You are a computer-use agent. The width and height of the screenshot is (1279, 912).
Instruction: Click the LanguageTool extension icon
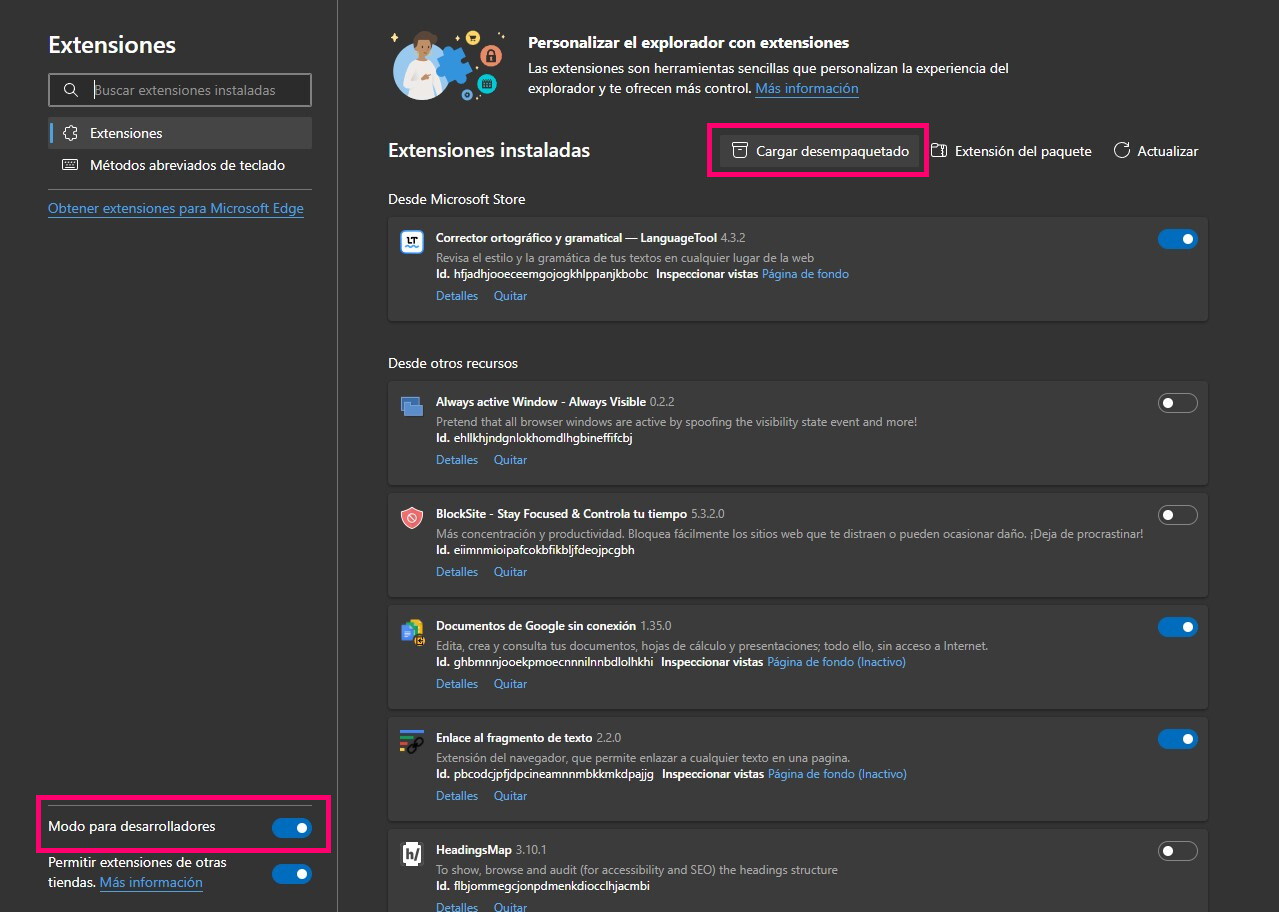(x=411, y=241)
